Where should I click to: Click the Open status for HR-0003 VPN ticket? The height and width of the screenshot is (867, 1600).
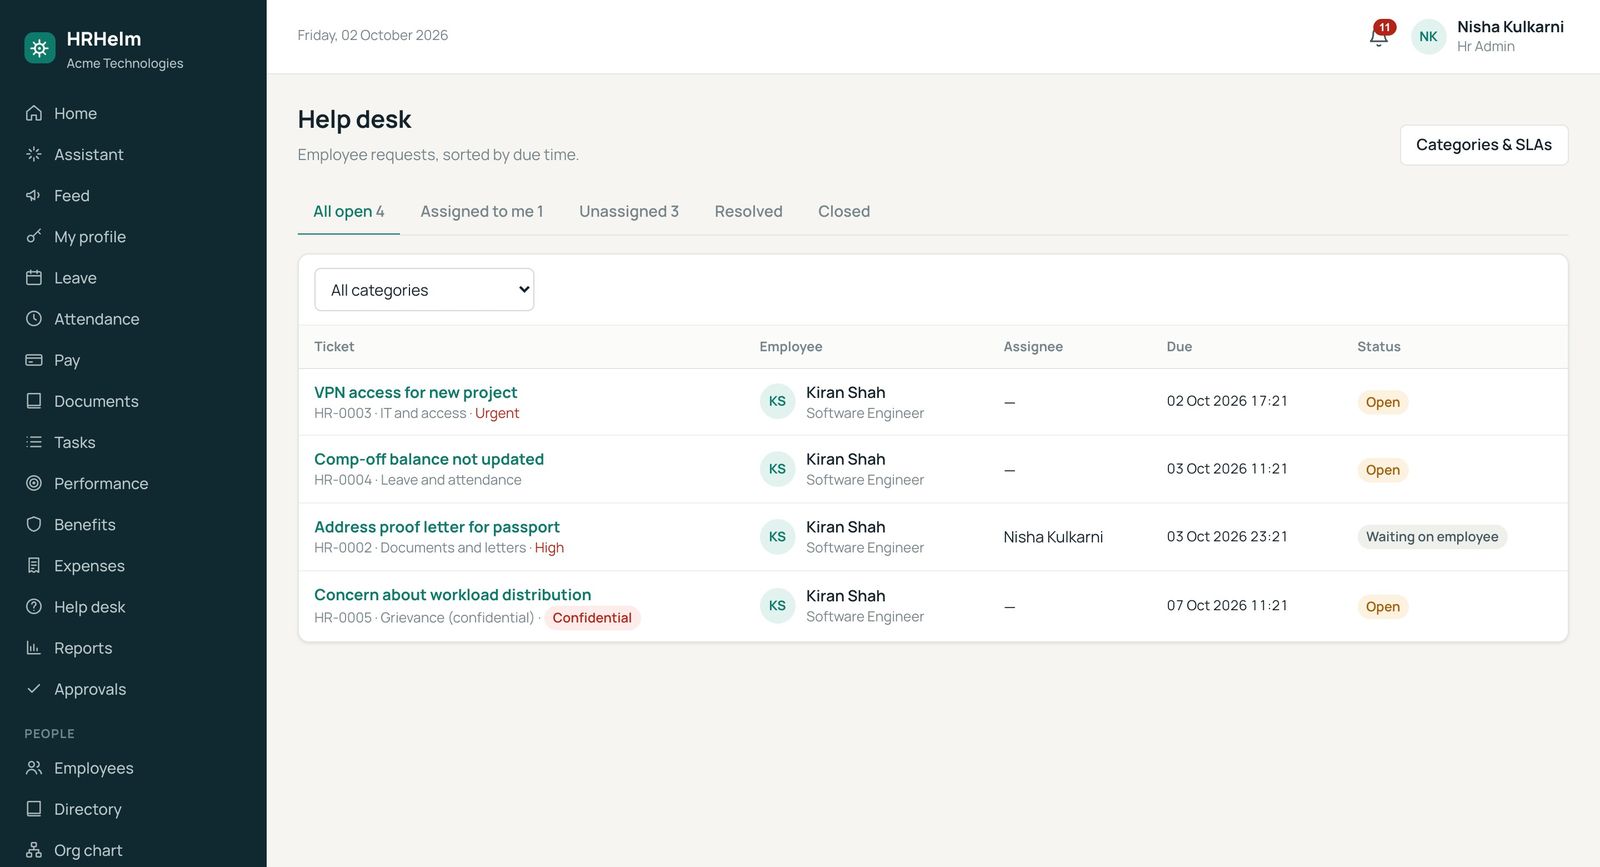tap(1383, 402)
